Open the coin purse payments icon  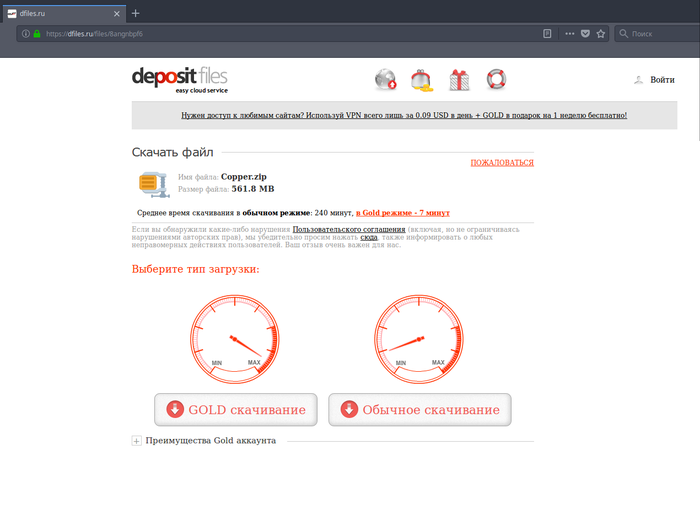[422, 80]
